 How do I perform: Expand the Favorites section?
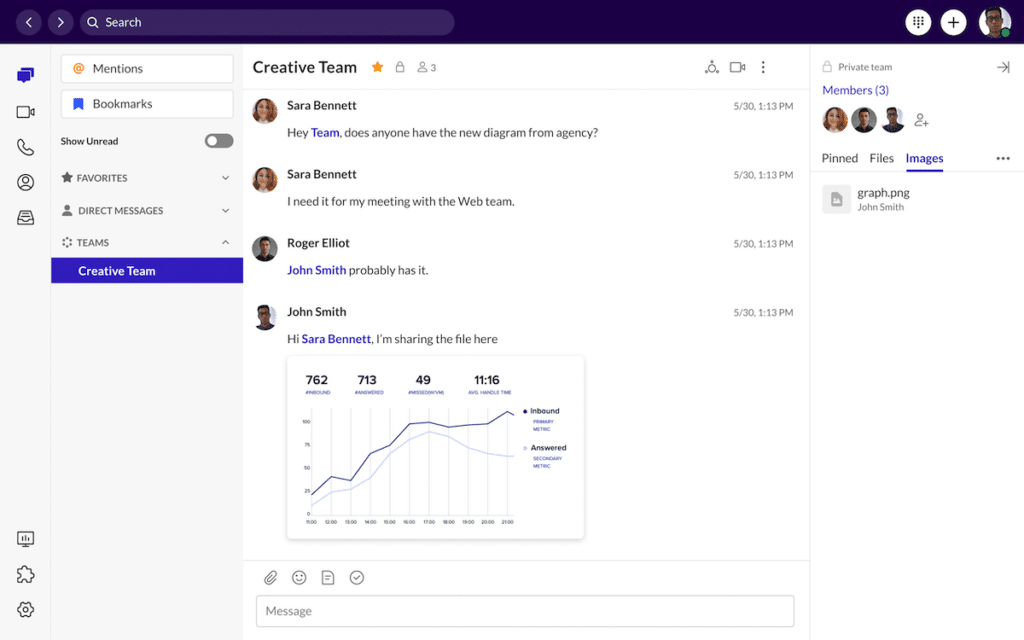(225, 178)
